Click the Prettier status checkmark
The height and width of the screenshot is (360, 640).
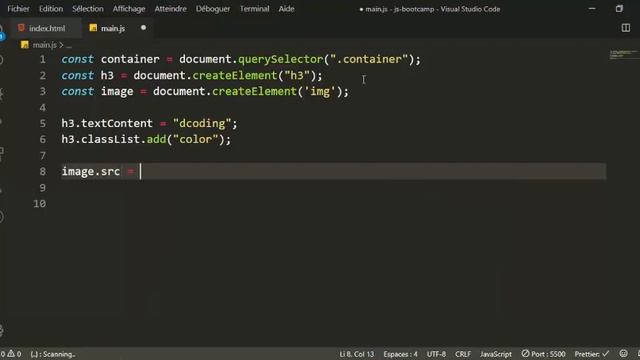coord(591,354)
